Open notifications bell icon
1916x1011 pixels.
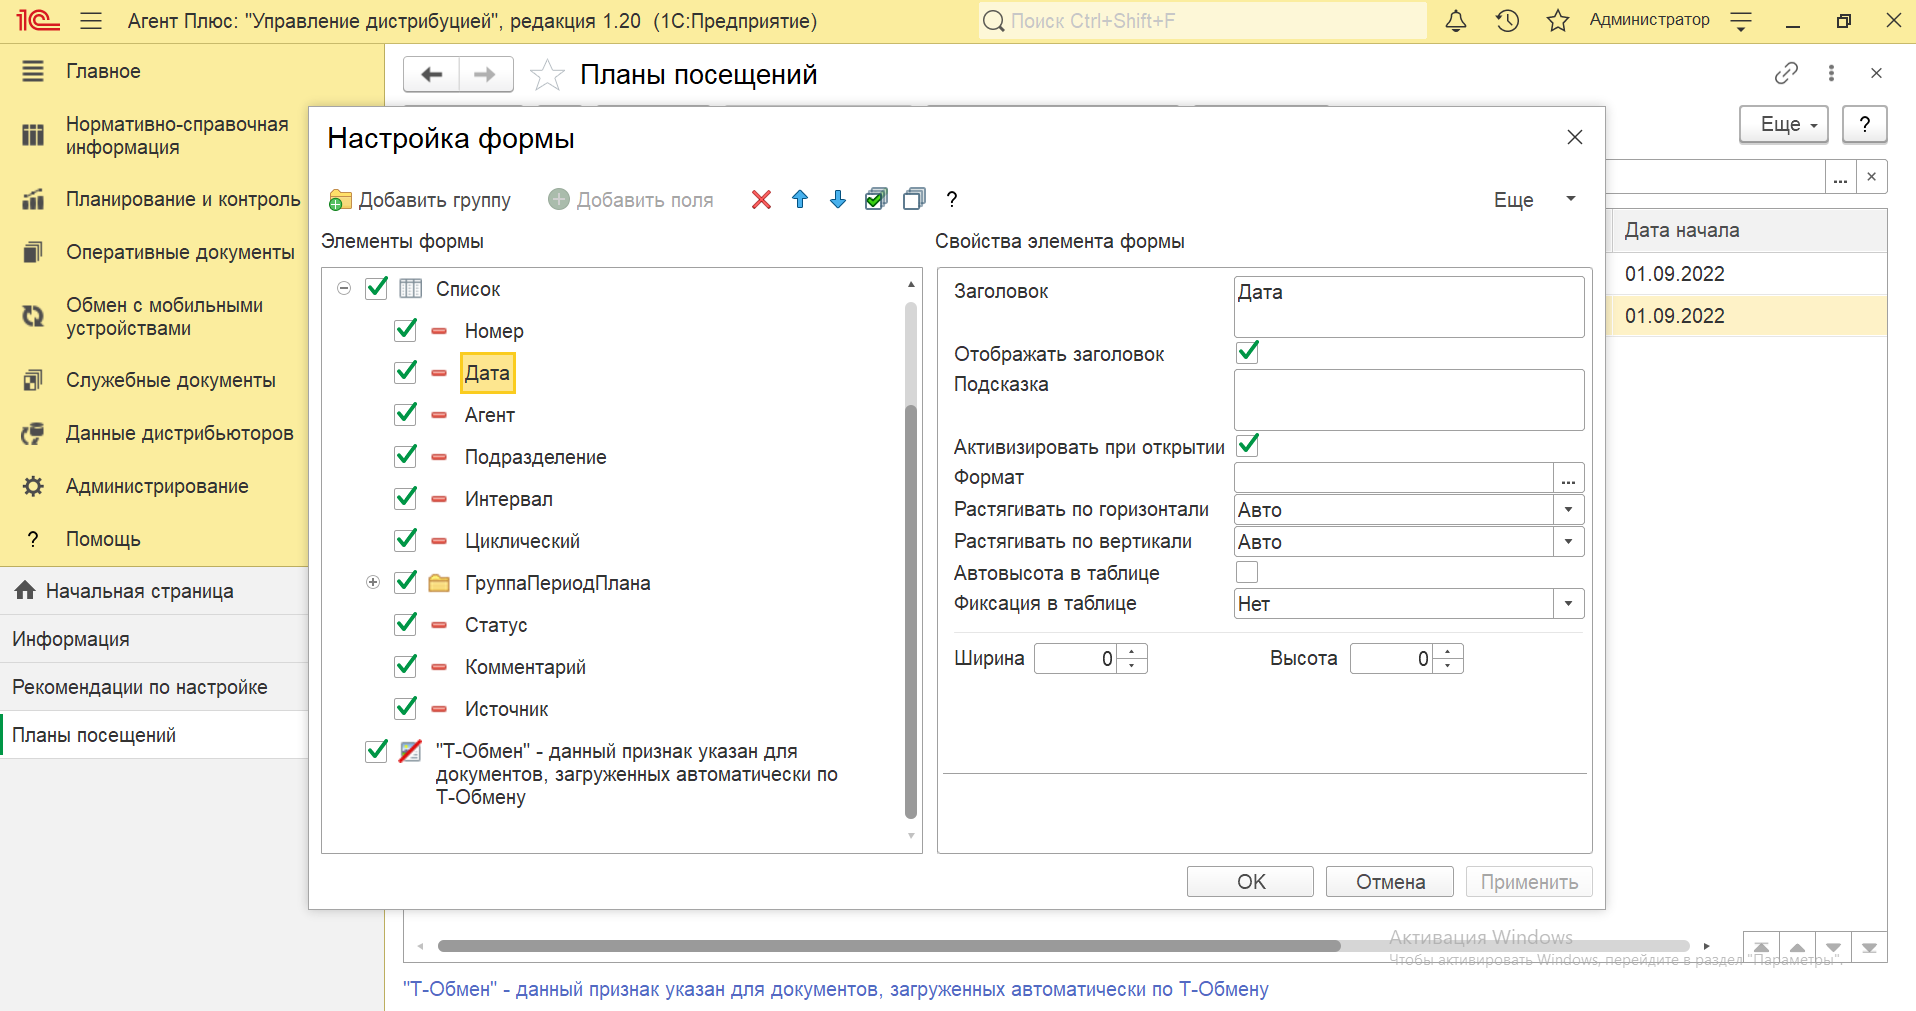(1456, 21)
